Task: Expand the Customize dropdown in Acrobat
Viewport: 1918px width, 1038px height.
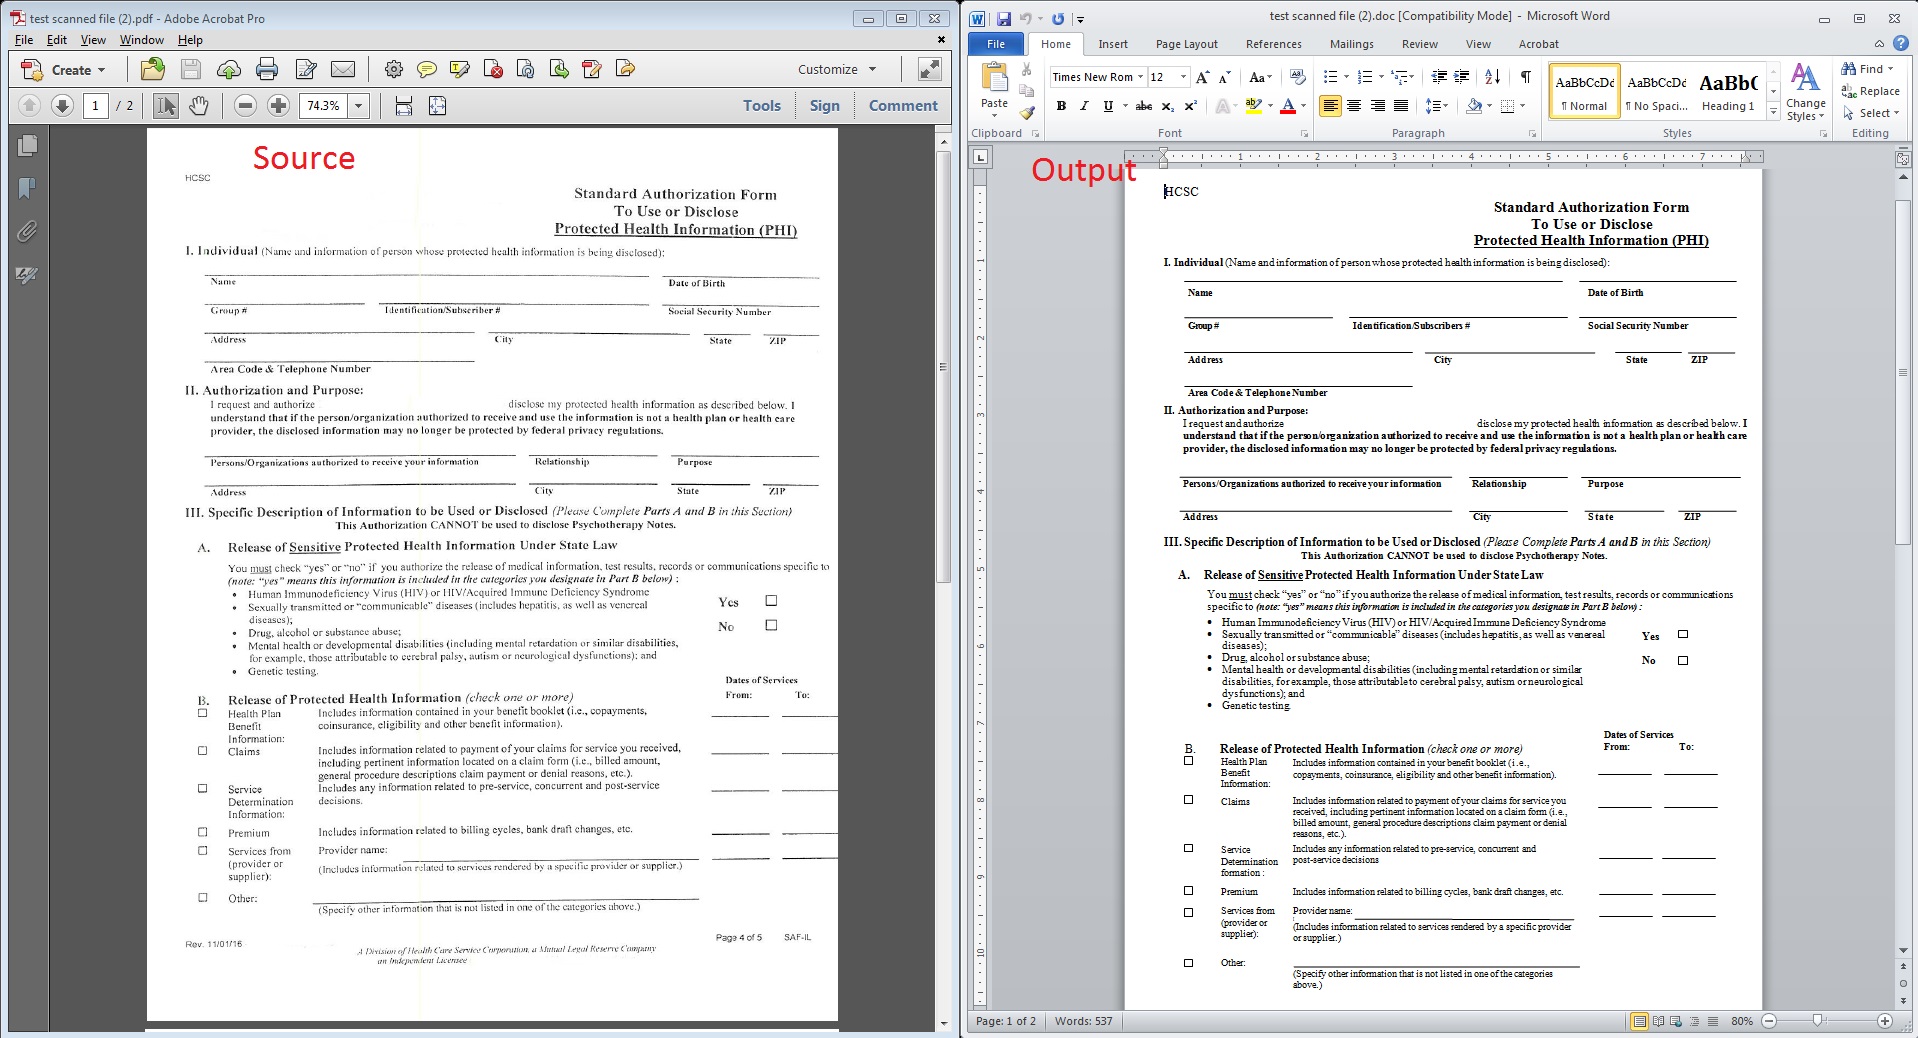Action: [872, 70]
